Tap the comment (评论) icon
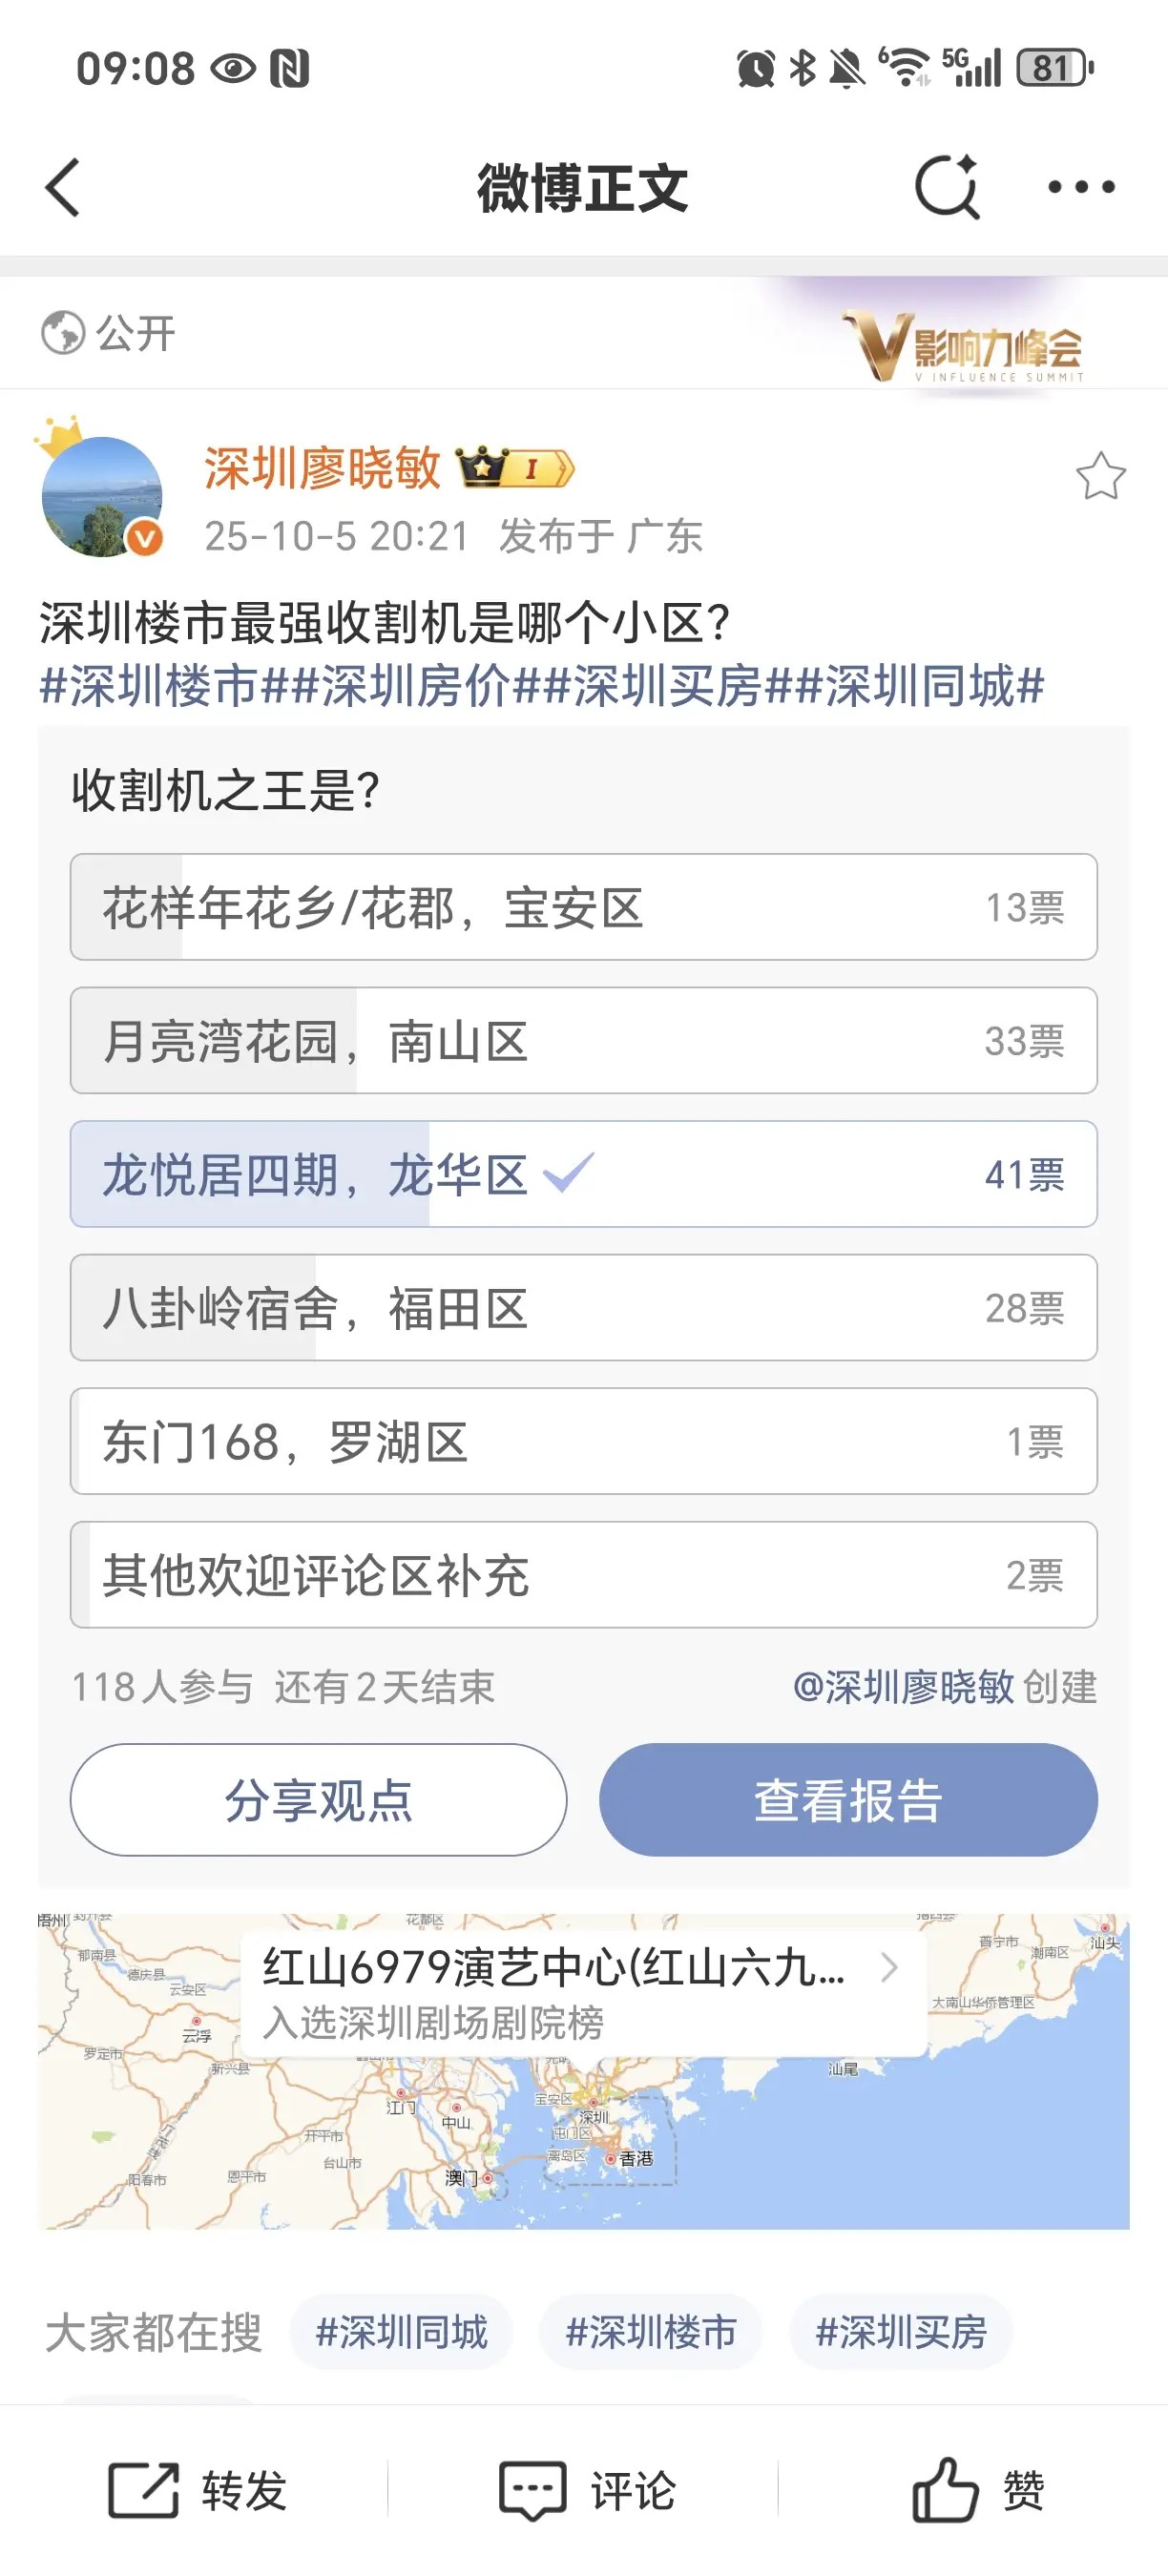This screenshot has height=2576, width=1168. [533, 2489]
